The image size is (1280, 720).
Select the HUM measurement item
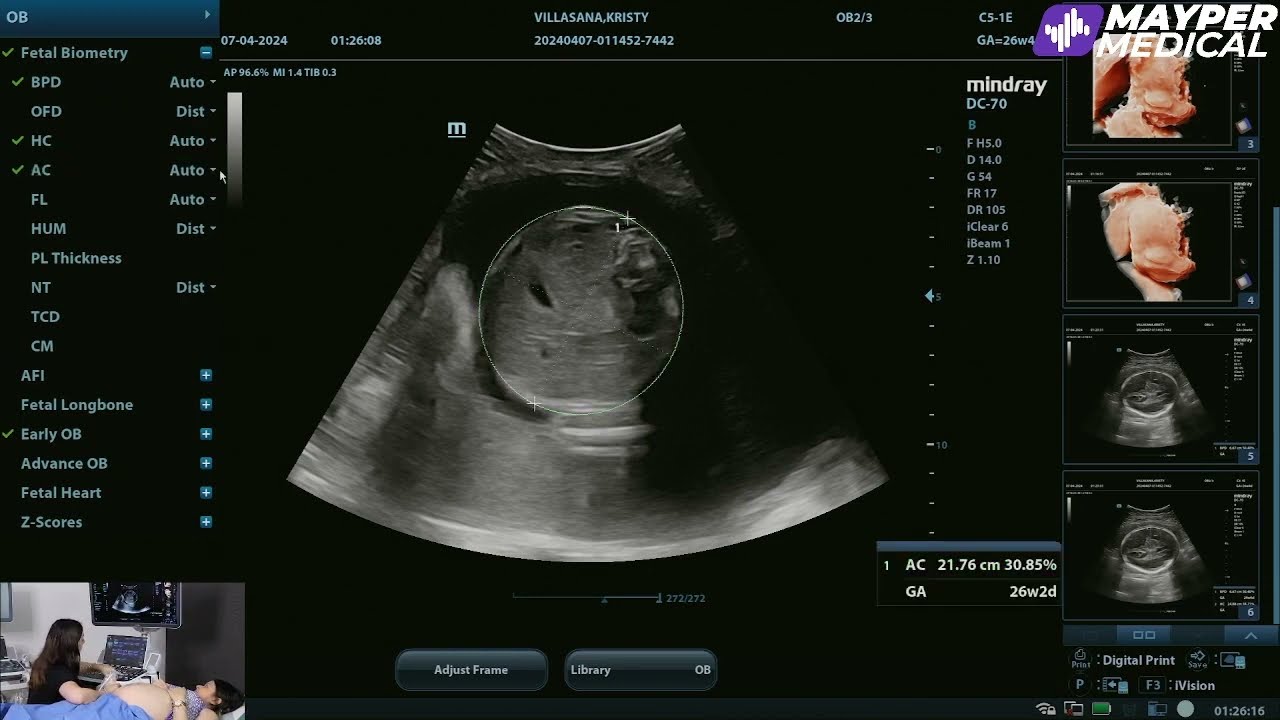click(48, 229)
